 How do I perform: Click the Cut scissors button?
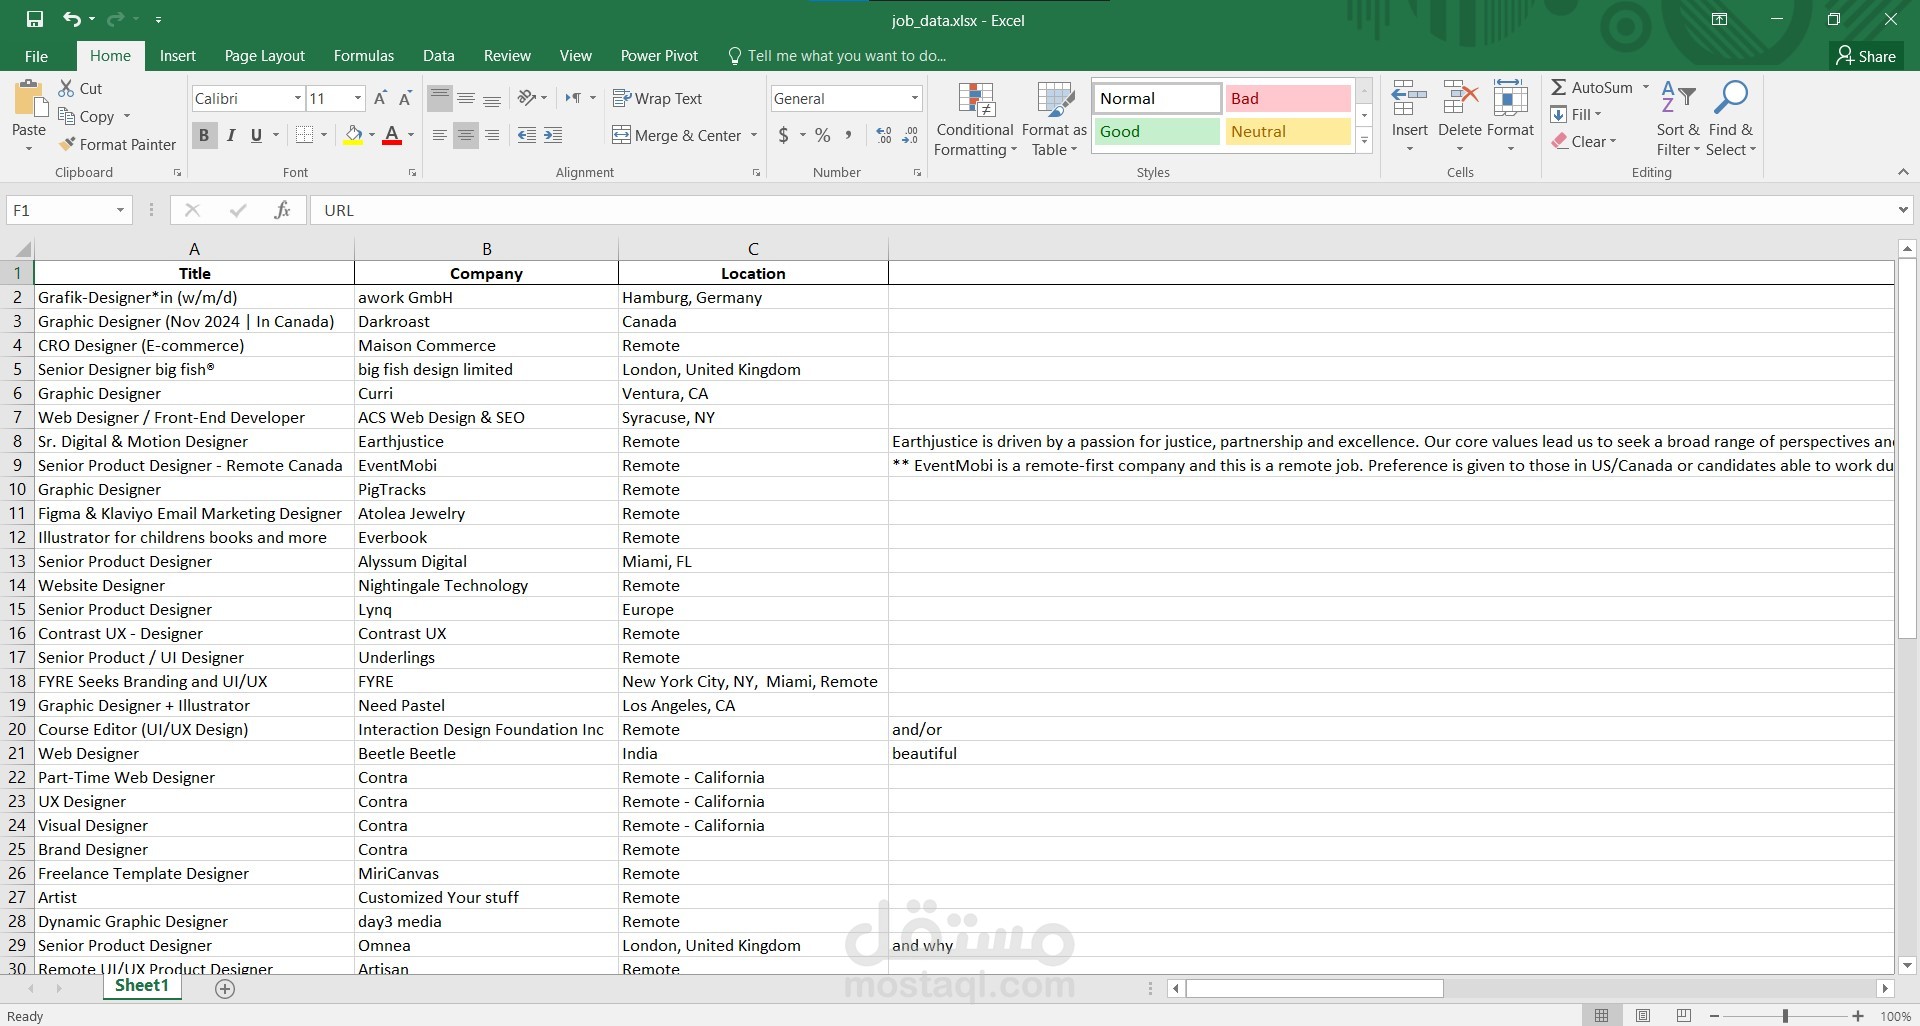[80, 88]
